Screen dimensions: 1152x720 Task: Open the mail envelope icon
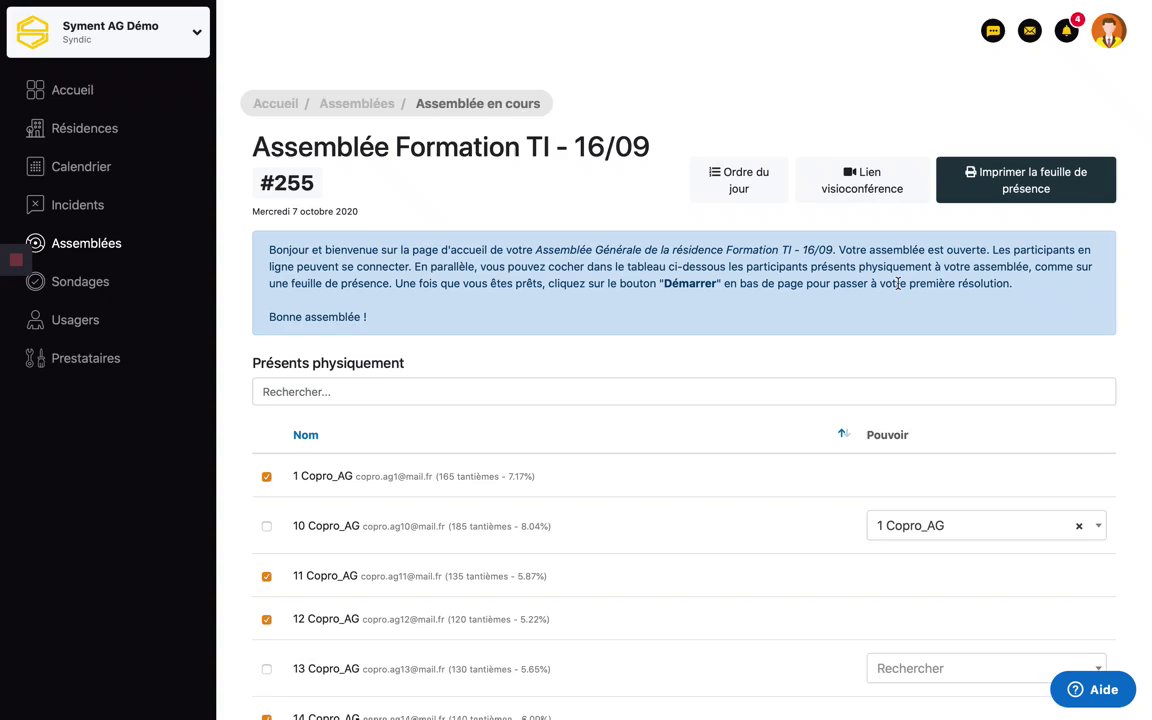tap(1029, 31)
